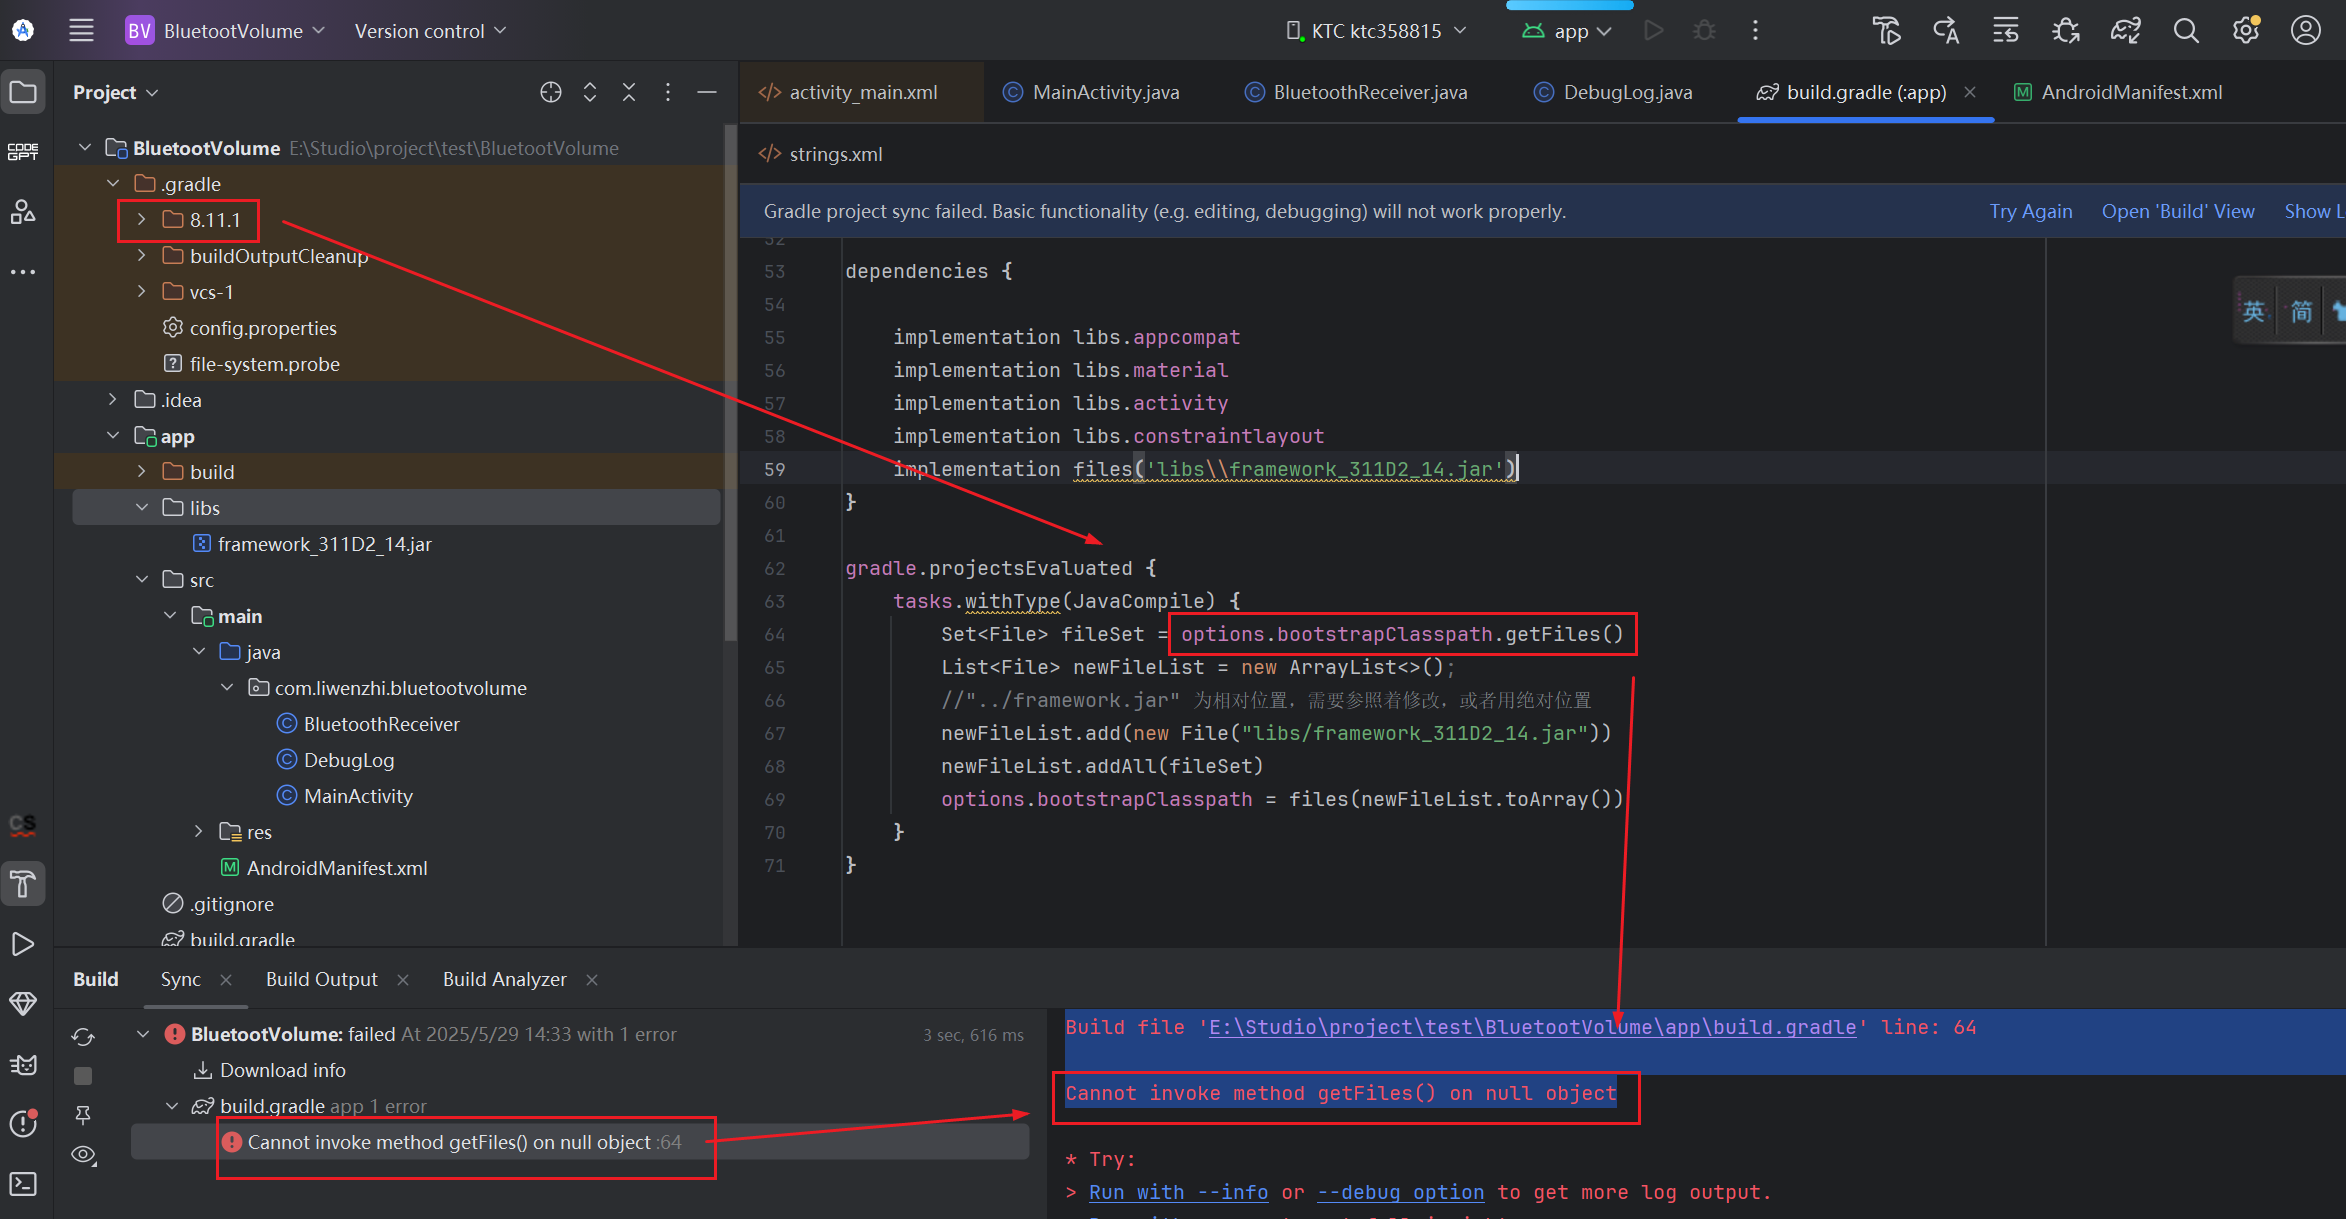Hide the Project panel
The height and width of the screenshot is (1219, 2346).
tap(707, 92)
